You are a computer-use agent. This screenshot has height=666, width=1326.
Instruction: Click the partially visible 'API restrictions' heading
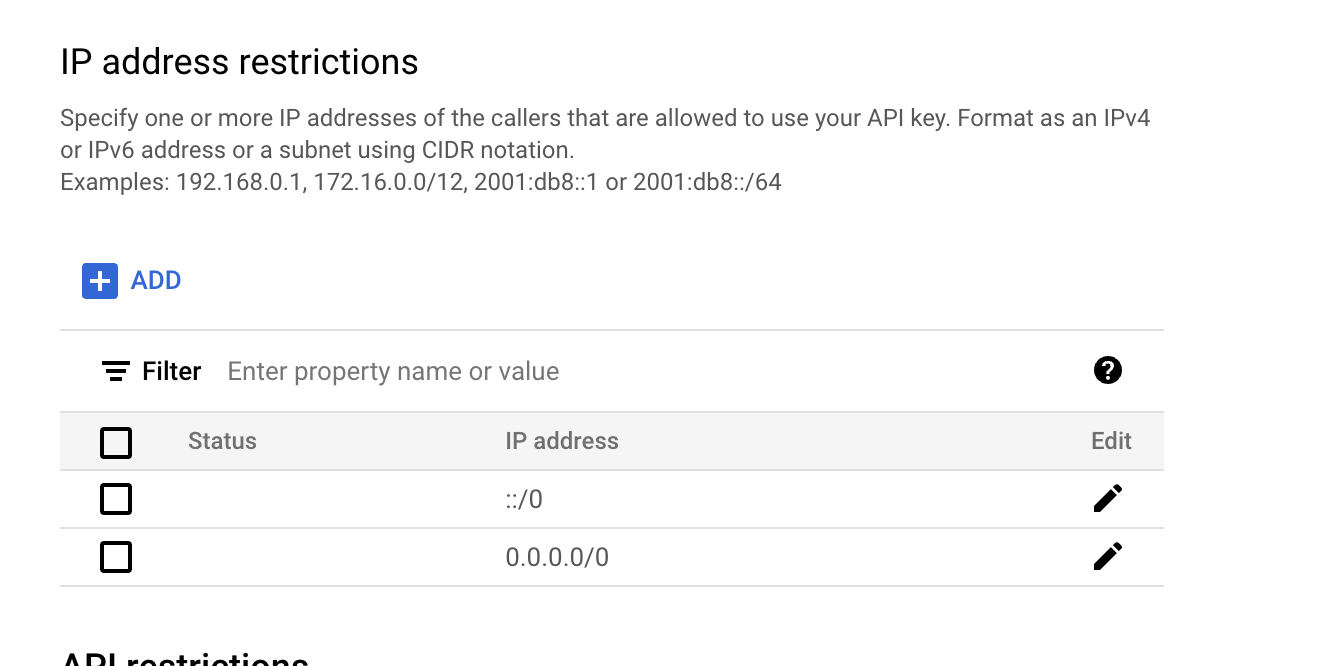coord(184,658)
